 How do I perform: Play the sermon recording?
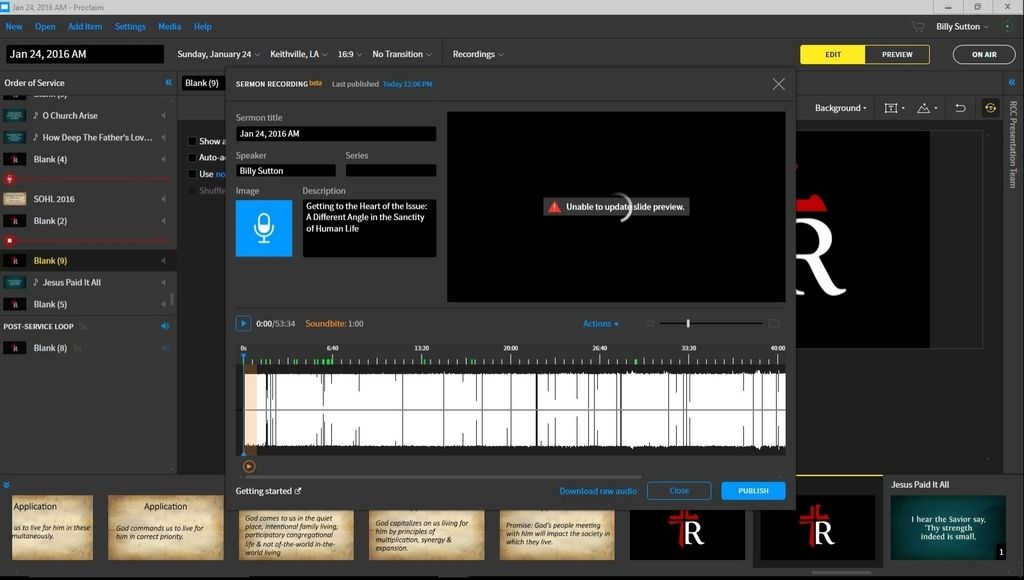[243, 323]
